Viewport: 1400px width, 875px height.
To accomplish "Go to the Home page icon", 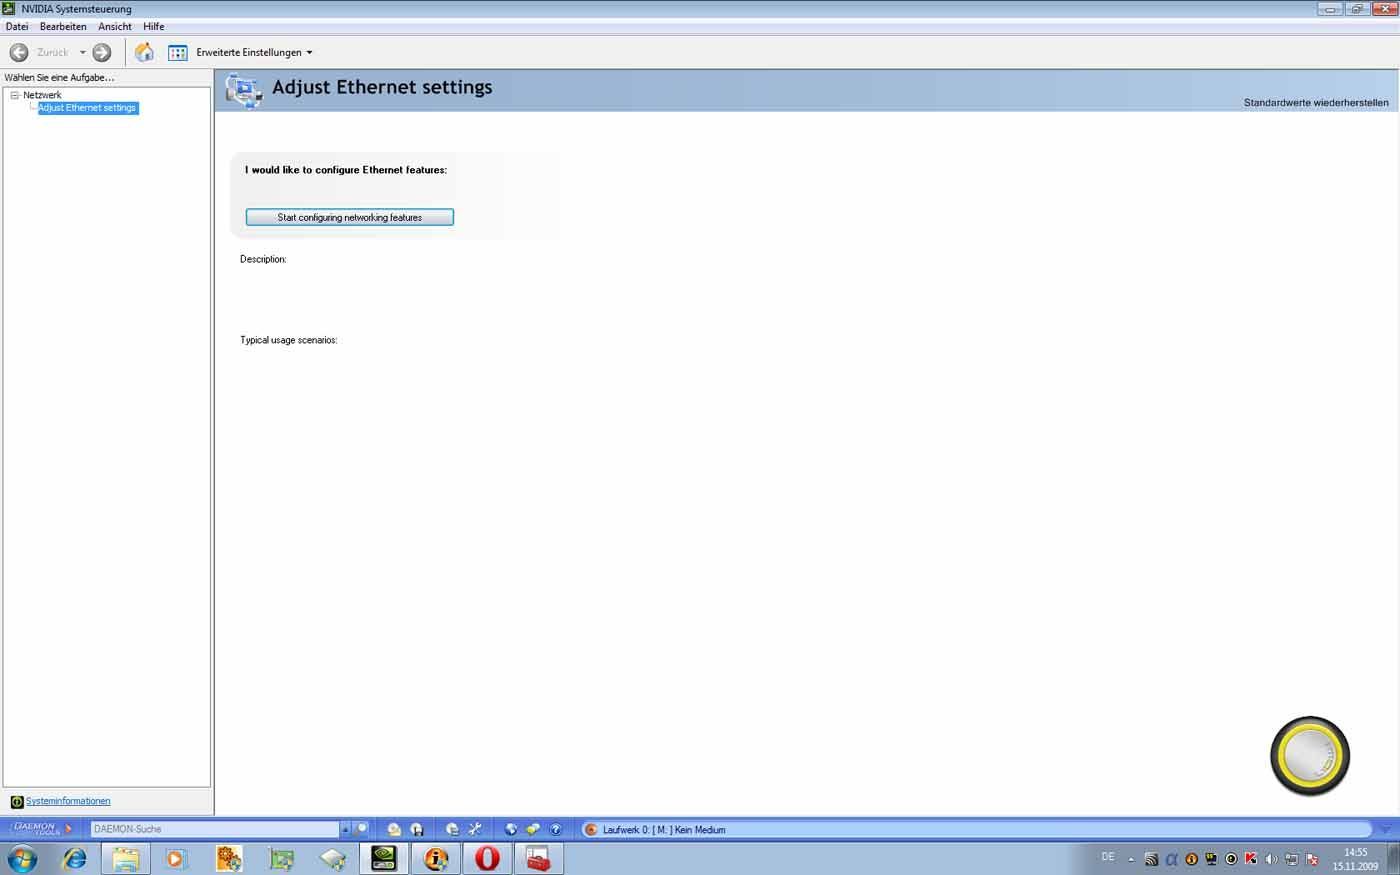I will [144, 52].
